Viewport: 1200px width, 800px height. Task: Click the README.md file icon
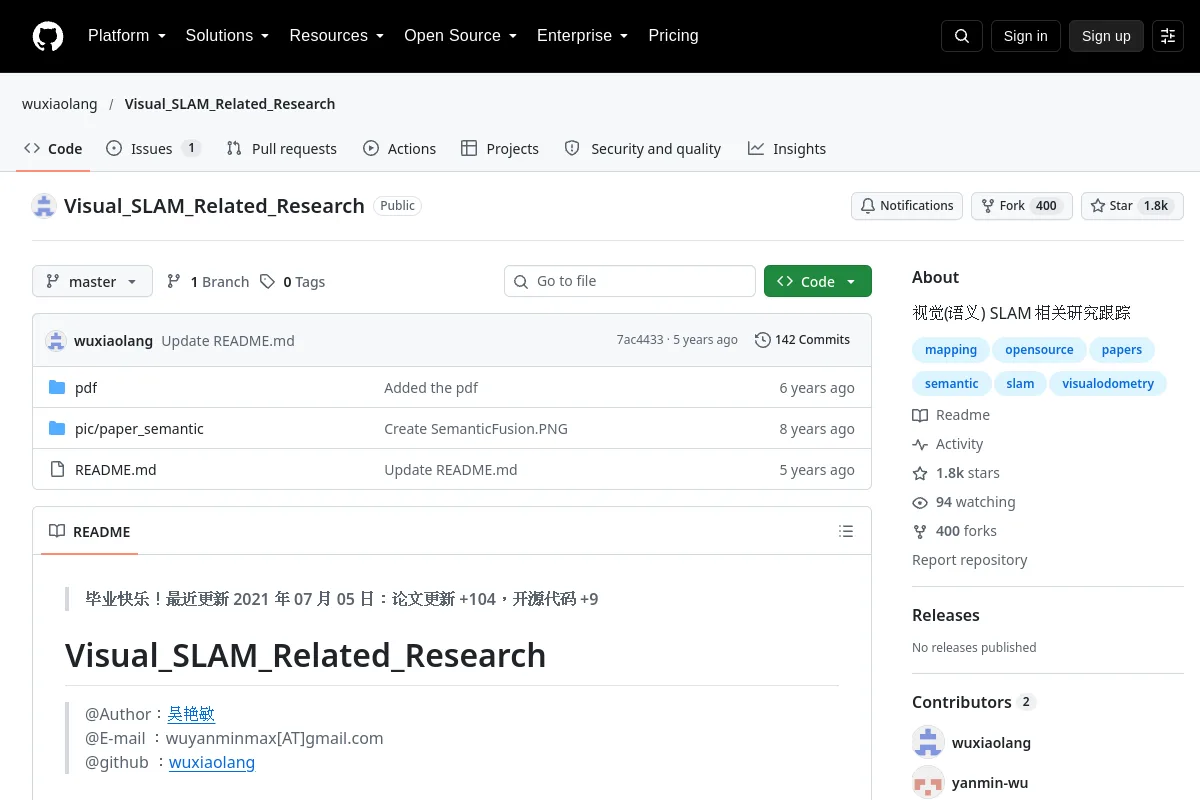click(57, 470)
